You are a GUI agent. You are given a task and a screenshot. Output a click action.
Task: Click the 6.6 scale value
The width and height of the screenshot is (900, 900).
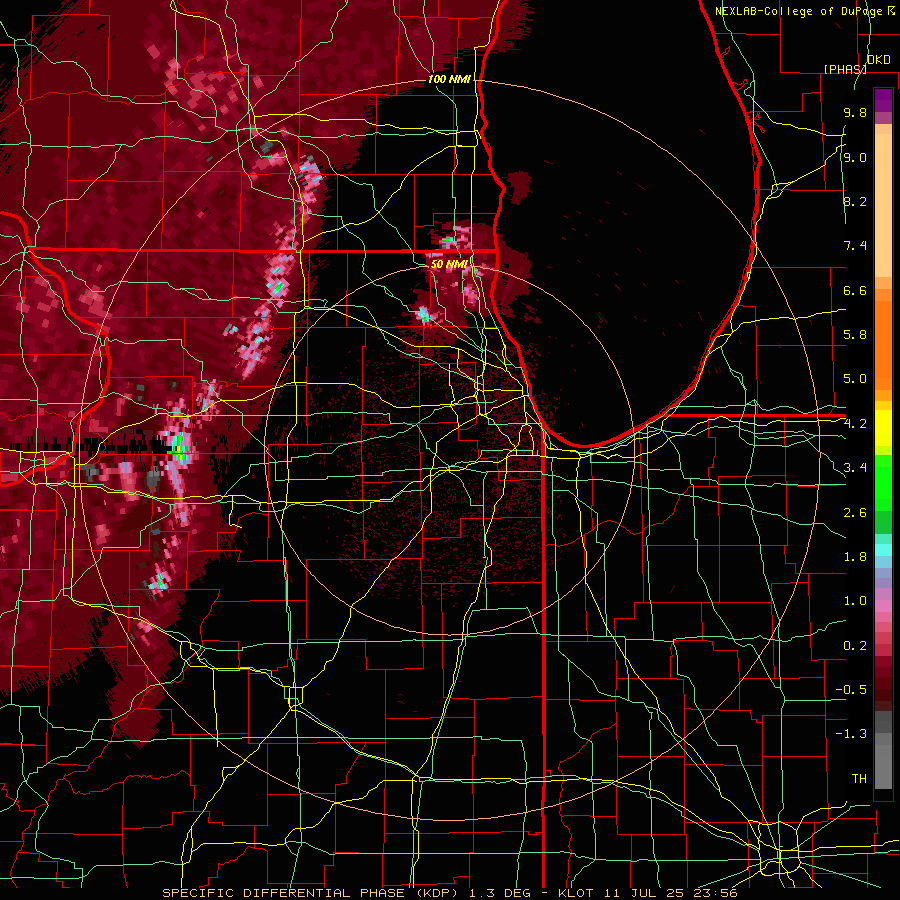(x=855, y=290)
